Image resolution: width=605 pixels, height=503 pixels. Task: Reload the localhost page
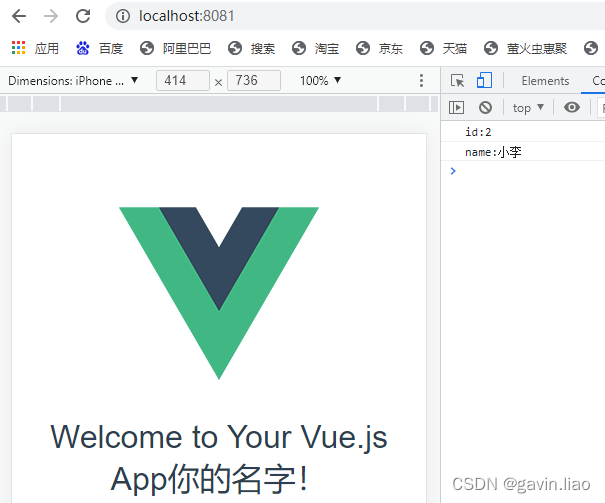(x=83, y=16)
